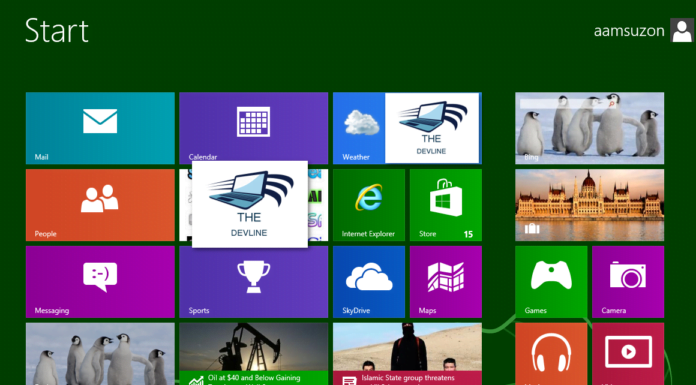
Task: Open the aamsuzon user account menu
Action: click(x=643, y=30)
